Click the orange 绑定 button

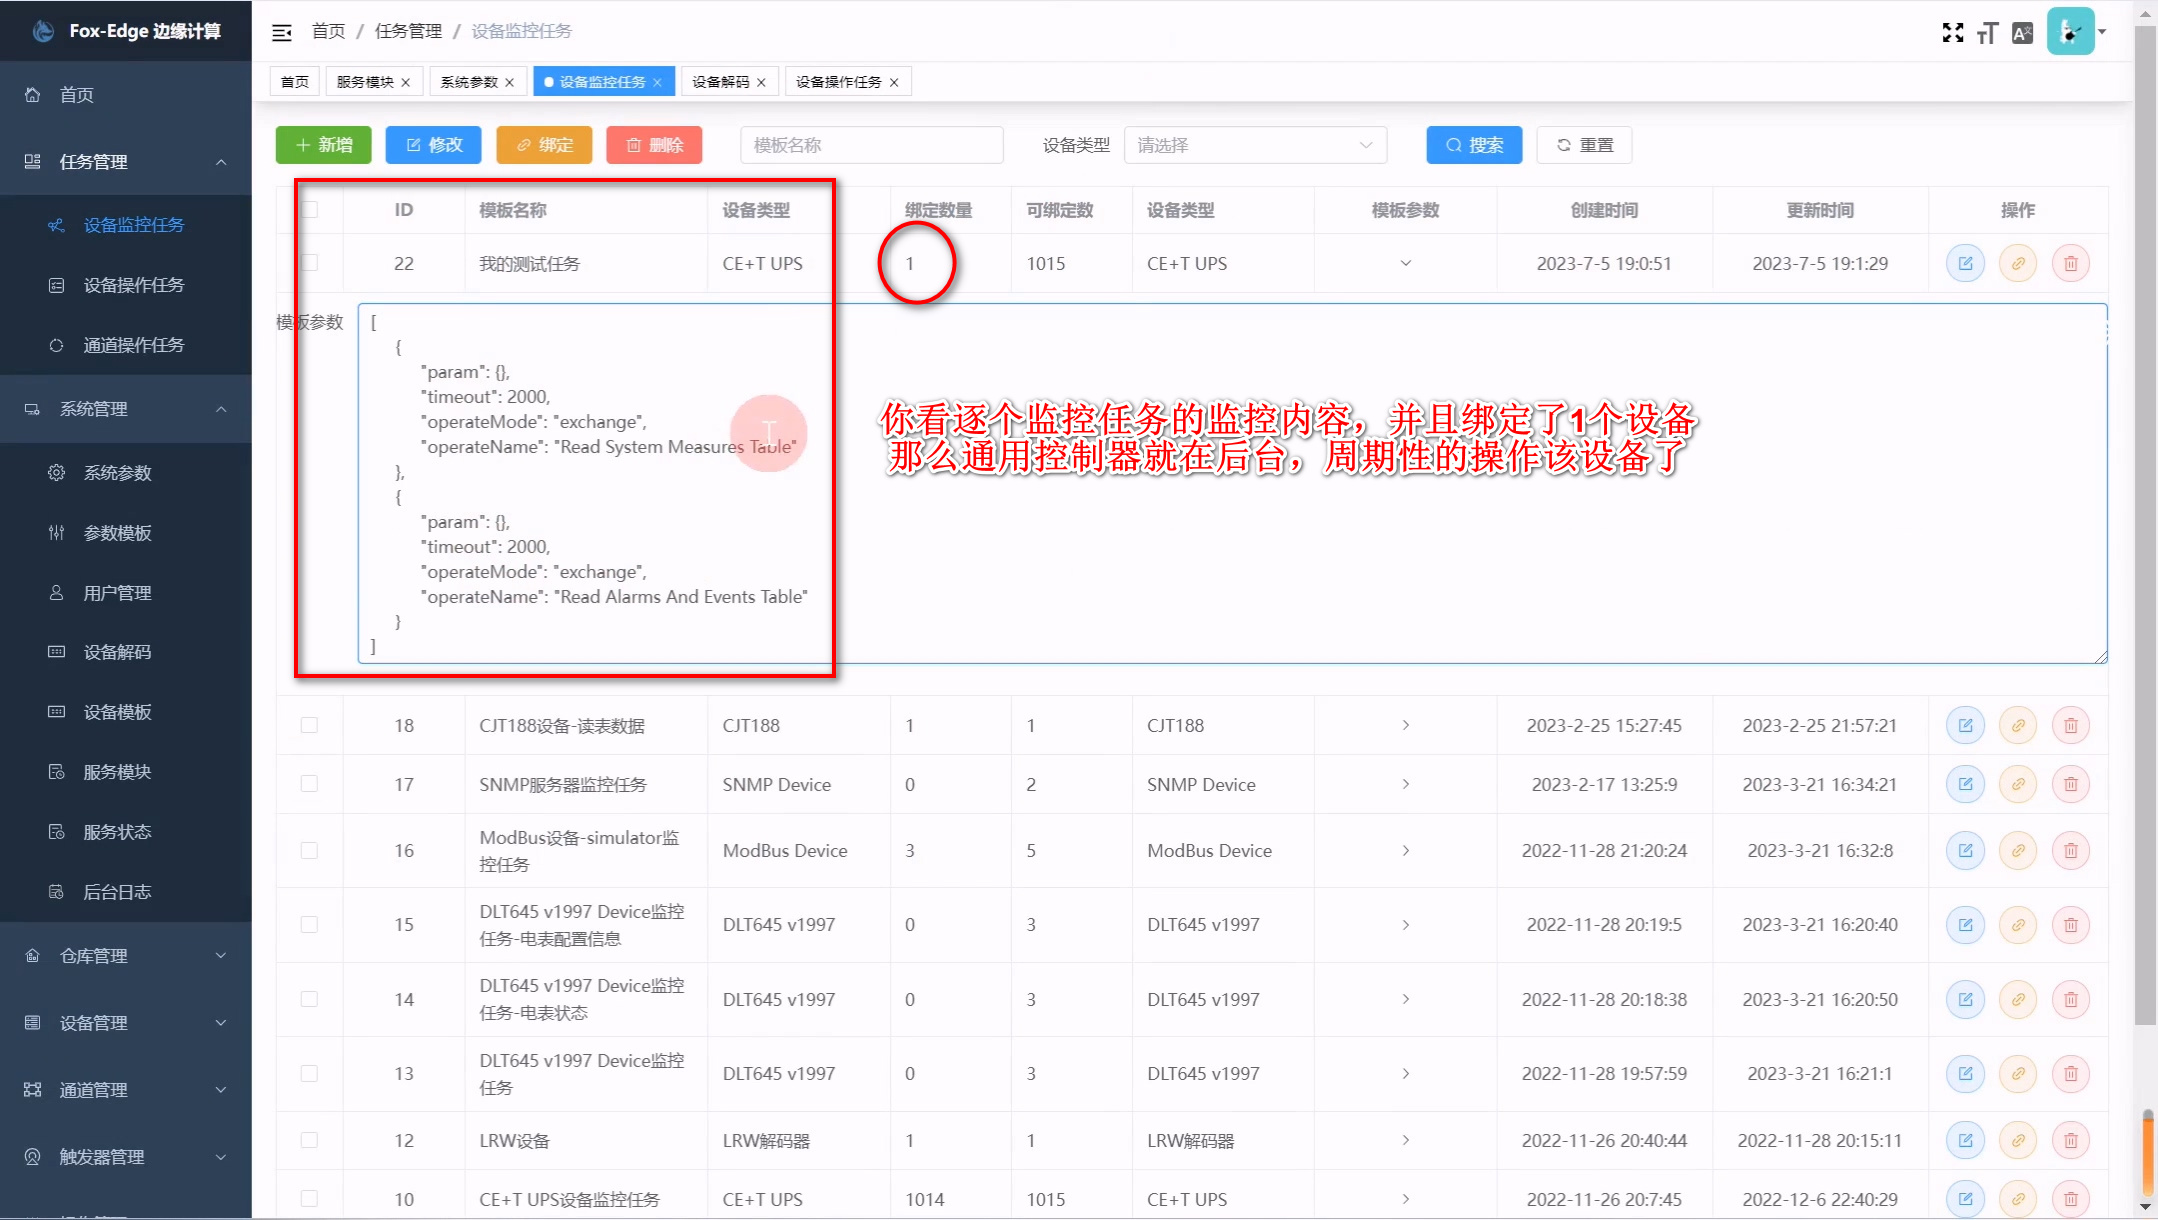click(x=544, y=145)
